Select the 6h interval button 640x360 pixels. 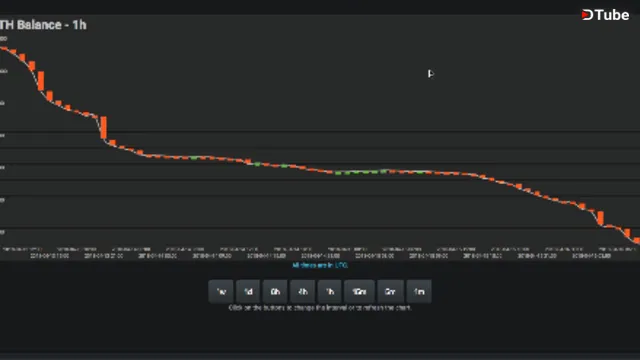(275, 291)
